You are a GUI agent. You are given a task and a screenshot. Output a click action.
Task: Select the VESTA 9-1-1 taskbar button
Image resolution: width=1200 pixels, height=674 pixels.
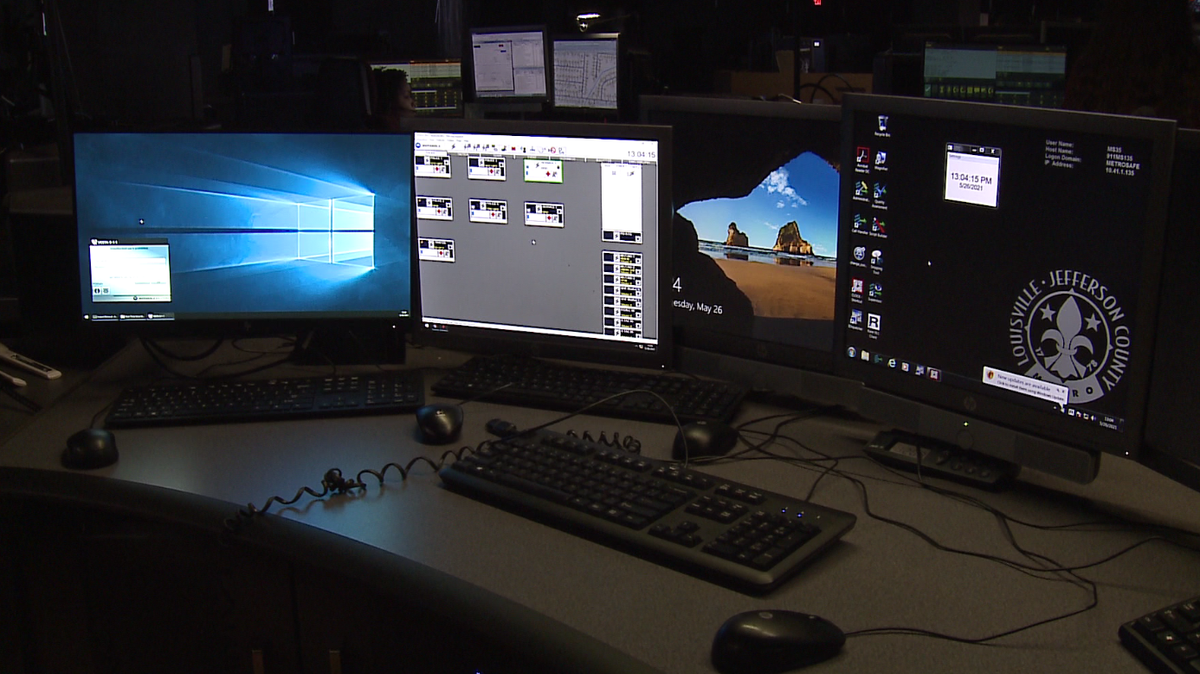160,317
